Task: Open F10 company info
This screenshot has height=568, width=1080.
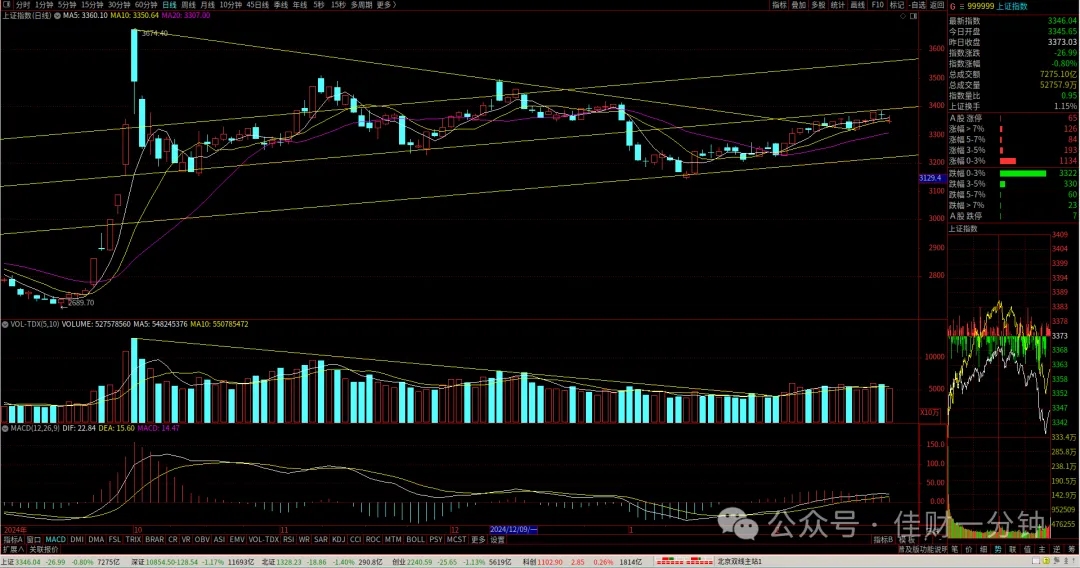Action: click(877, 5)
